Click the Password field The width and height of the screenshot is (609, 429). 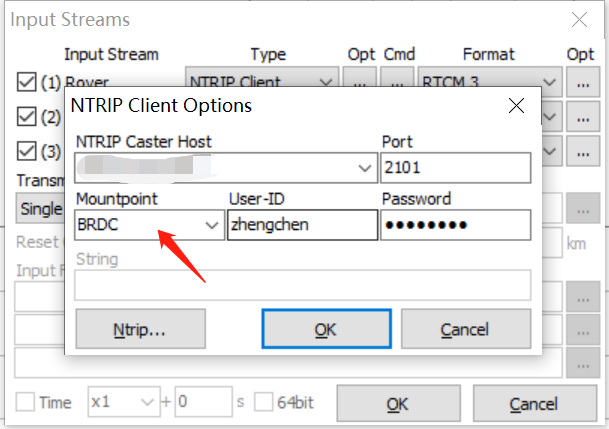point(456,225)
